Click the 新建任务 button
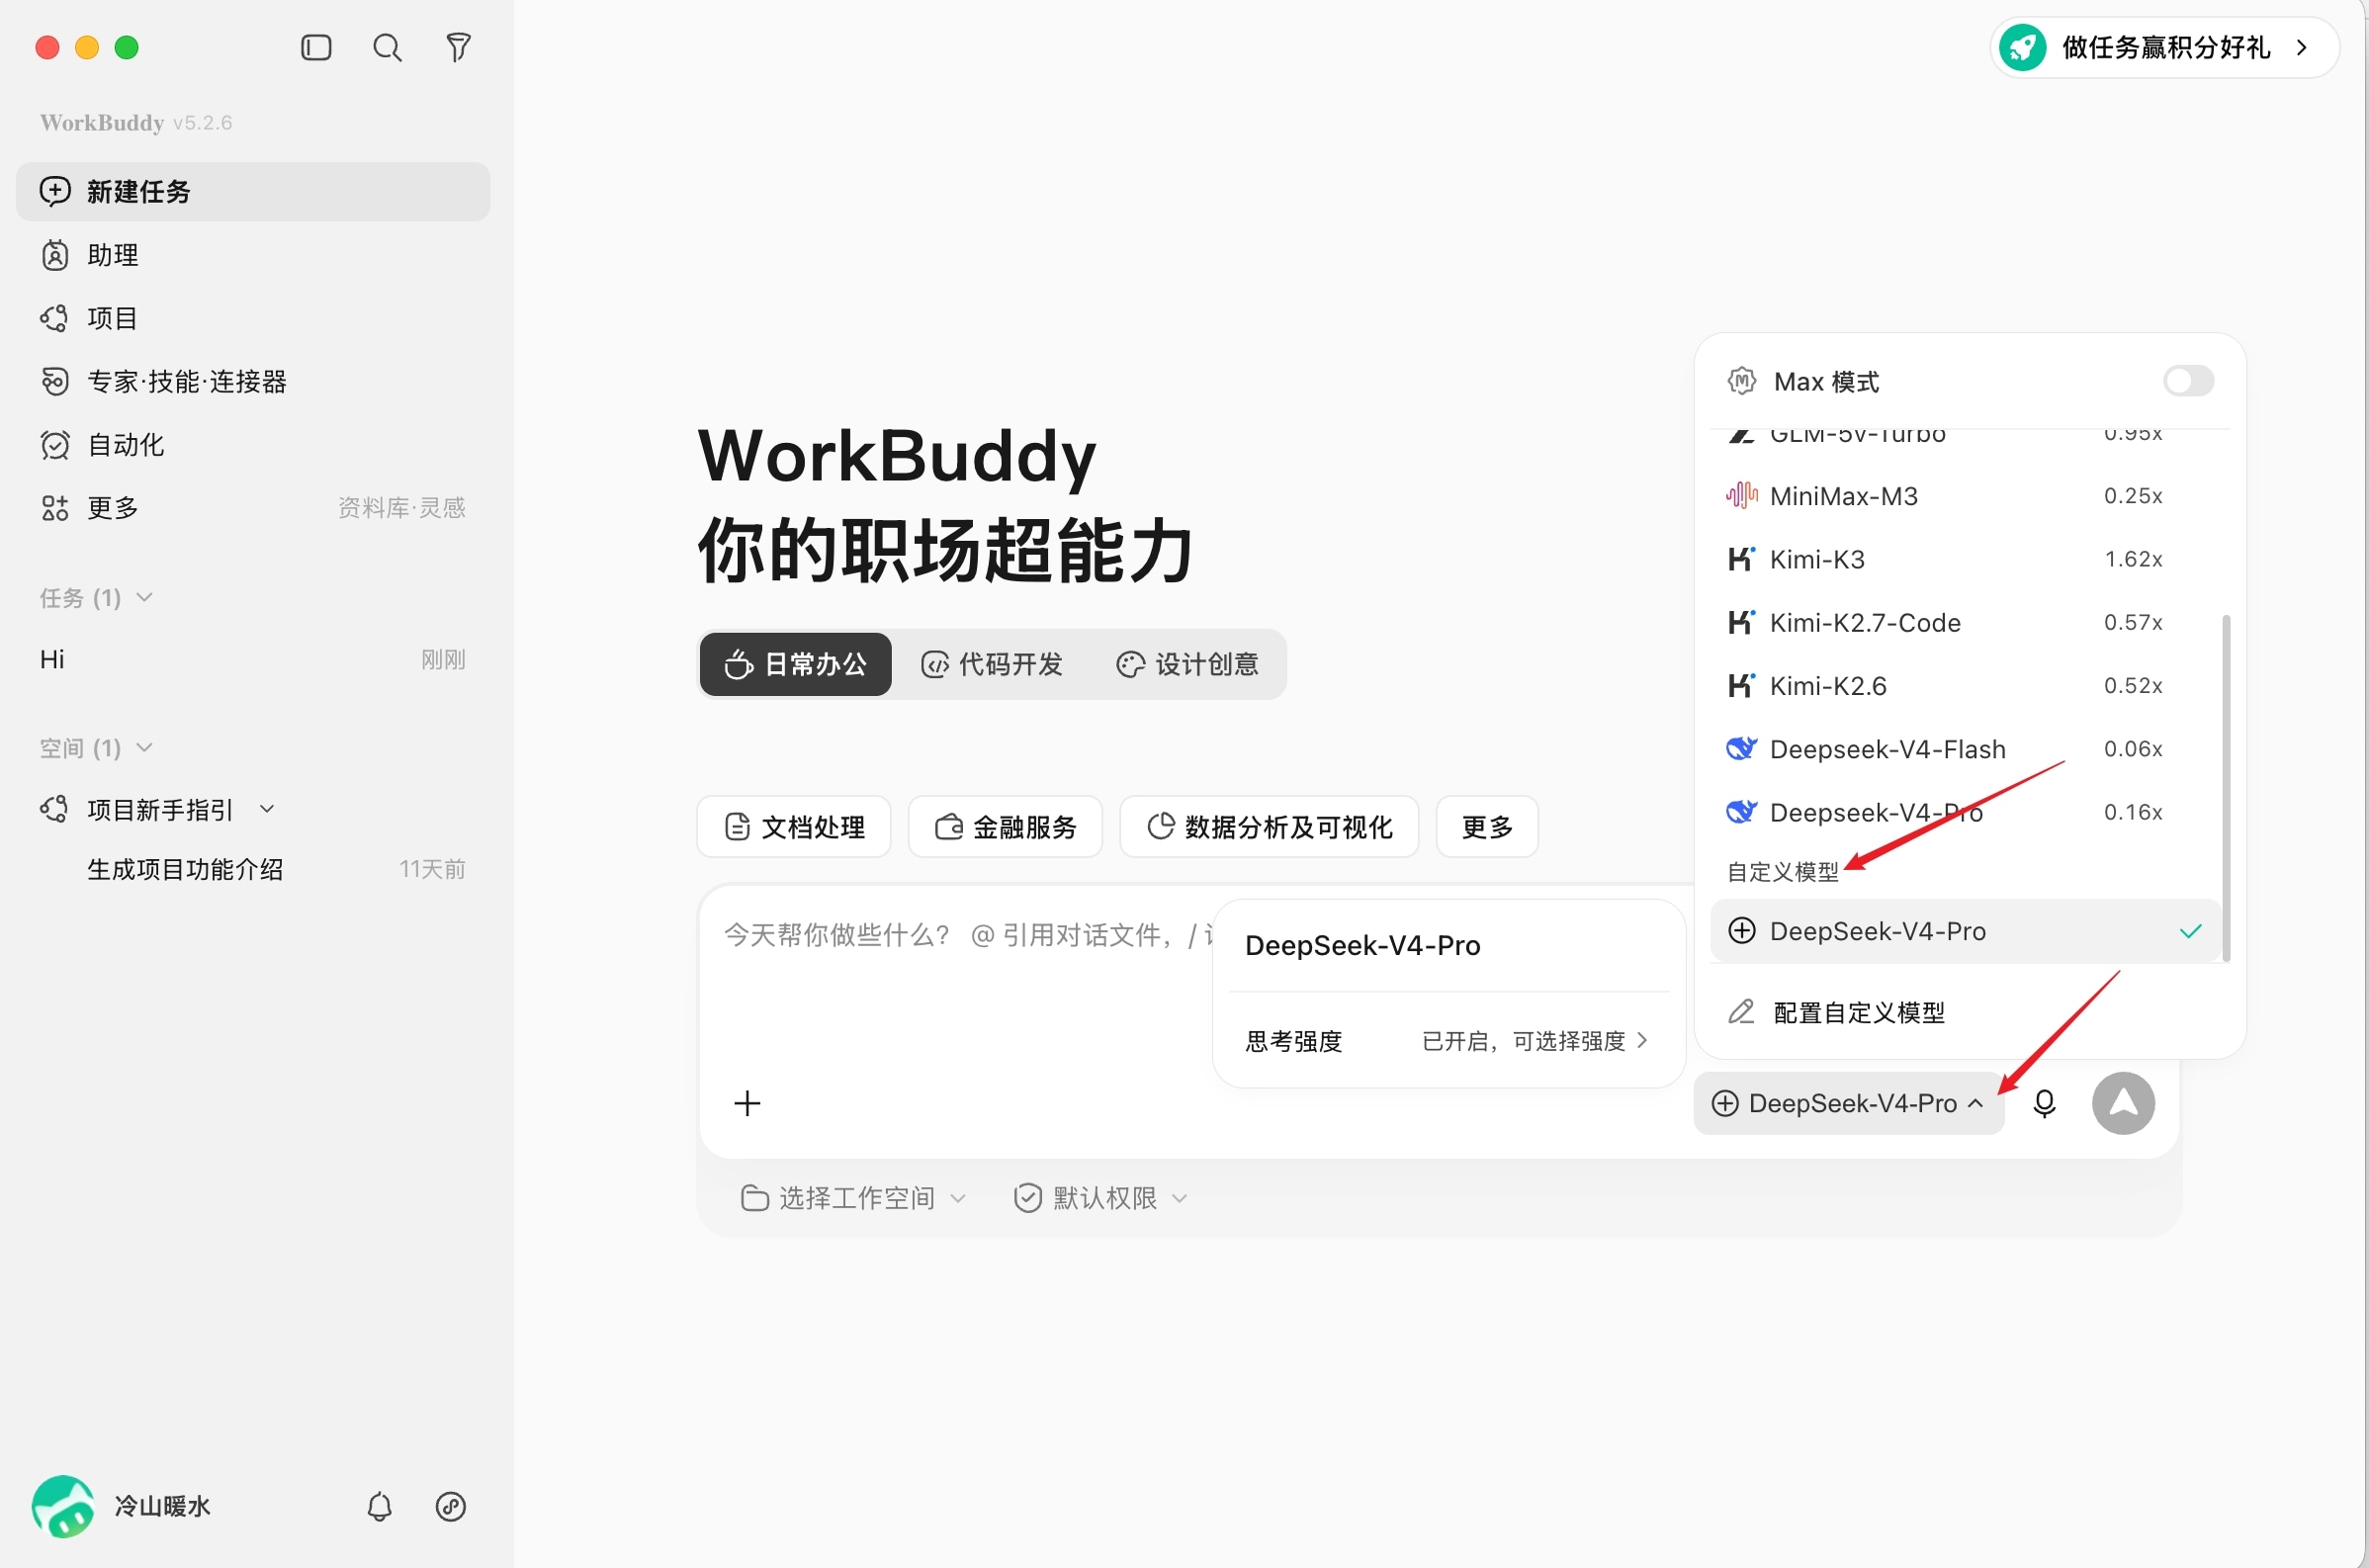The width and height of the screenshot is (2369, 1568). coord(253,191)
